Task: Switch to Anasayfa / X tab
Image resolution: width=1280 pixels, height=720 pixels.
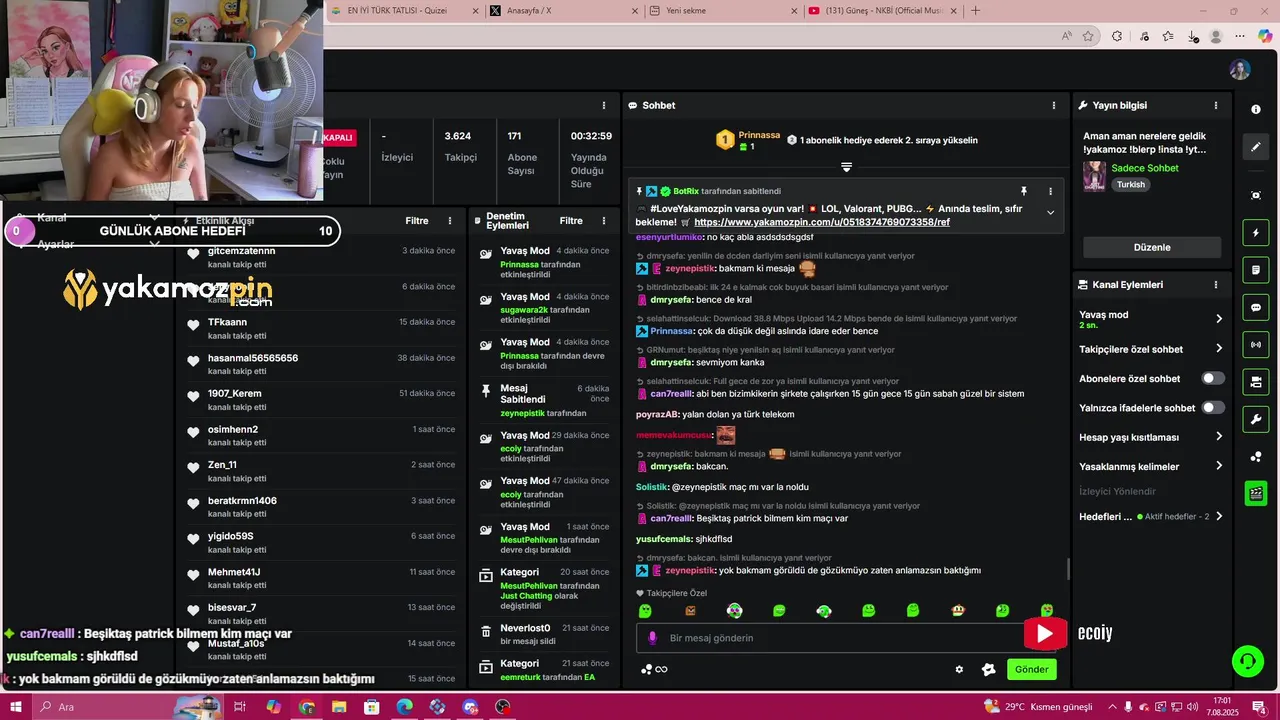Action: click(564, 11)
